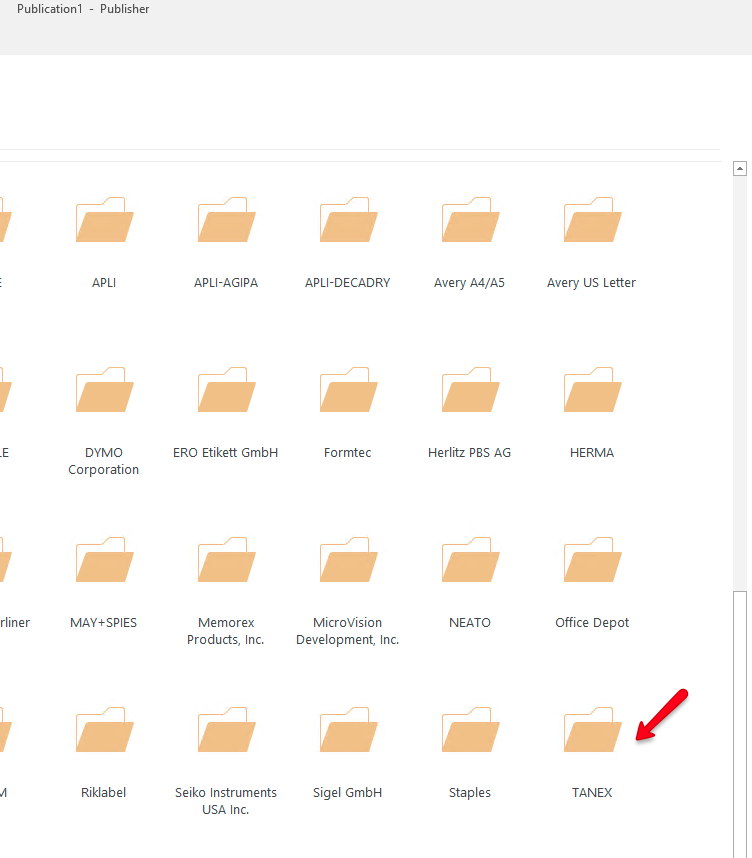Select the APLI-DECADRY folder icon
Viewport: 752px width, 858px height.
click(x=348, y=221)
